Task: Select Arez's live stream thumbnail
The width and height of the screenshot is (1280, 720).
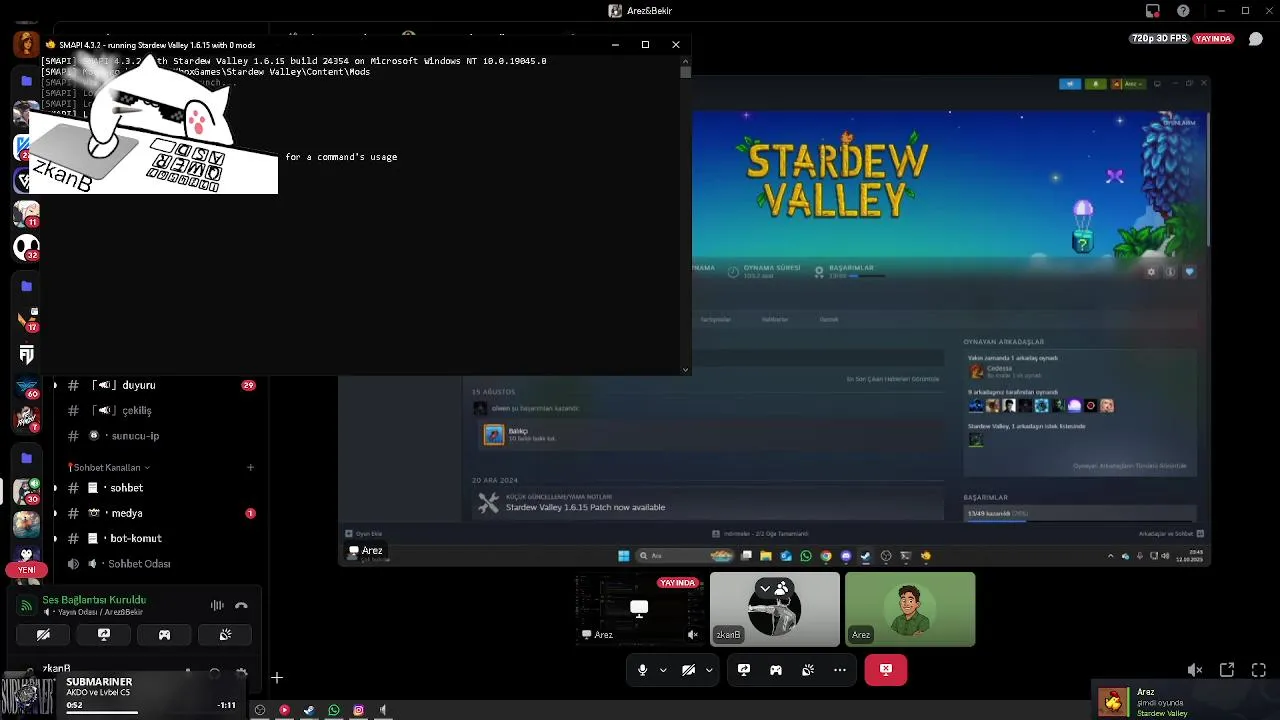Action: coord(639,609)
